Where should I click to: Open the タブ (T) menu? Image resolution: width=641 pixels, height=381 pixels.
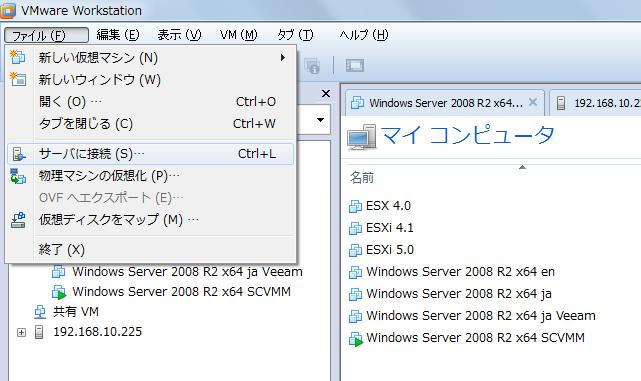pyautogui.click(x=295, y=35)
